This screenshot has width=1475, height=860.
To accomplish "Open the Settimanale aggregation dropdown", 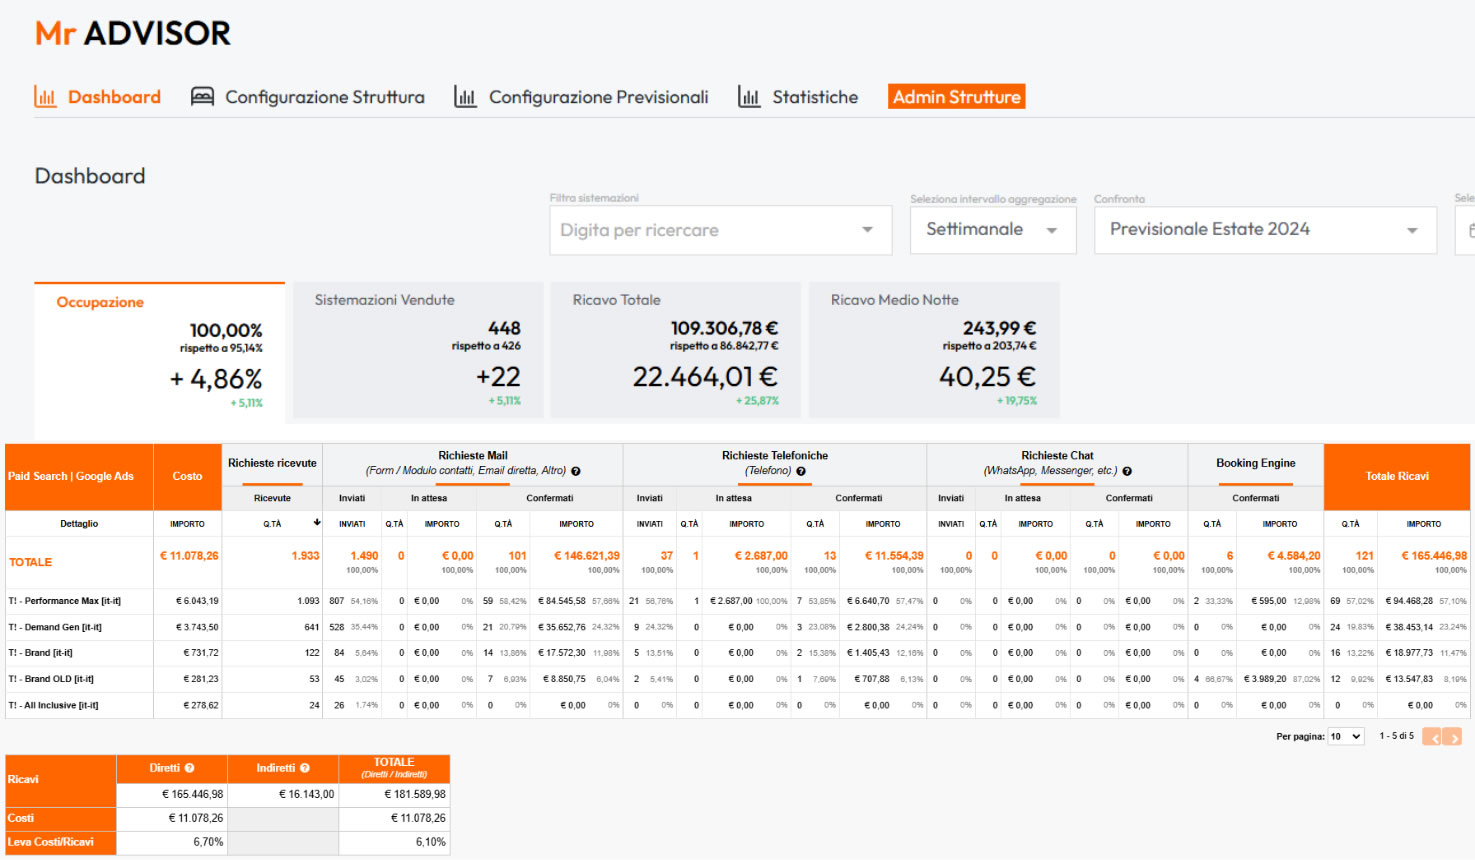I will tap(993, 230).
